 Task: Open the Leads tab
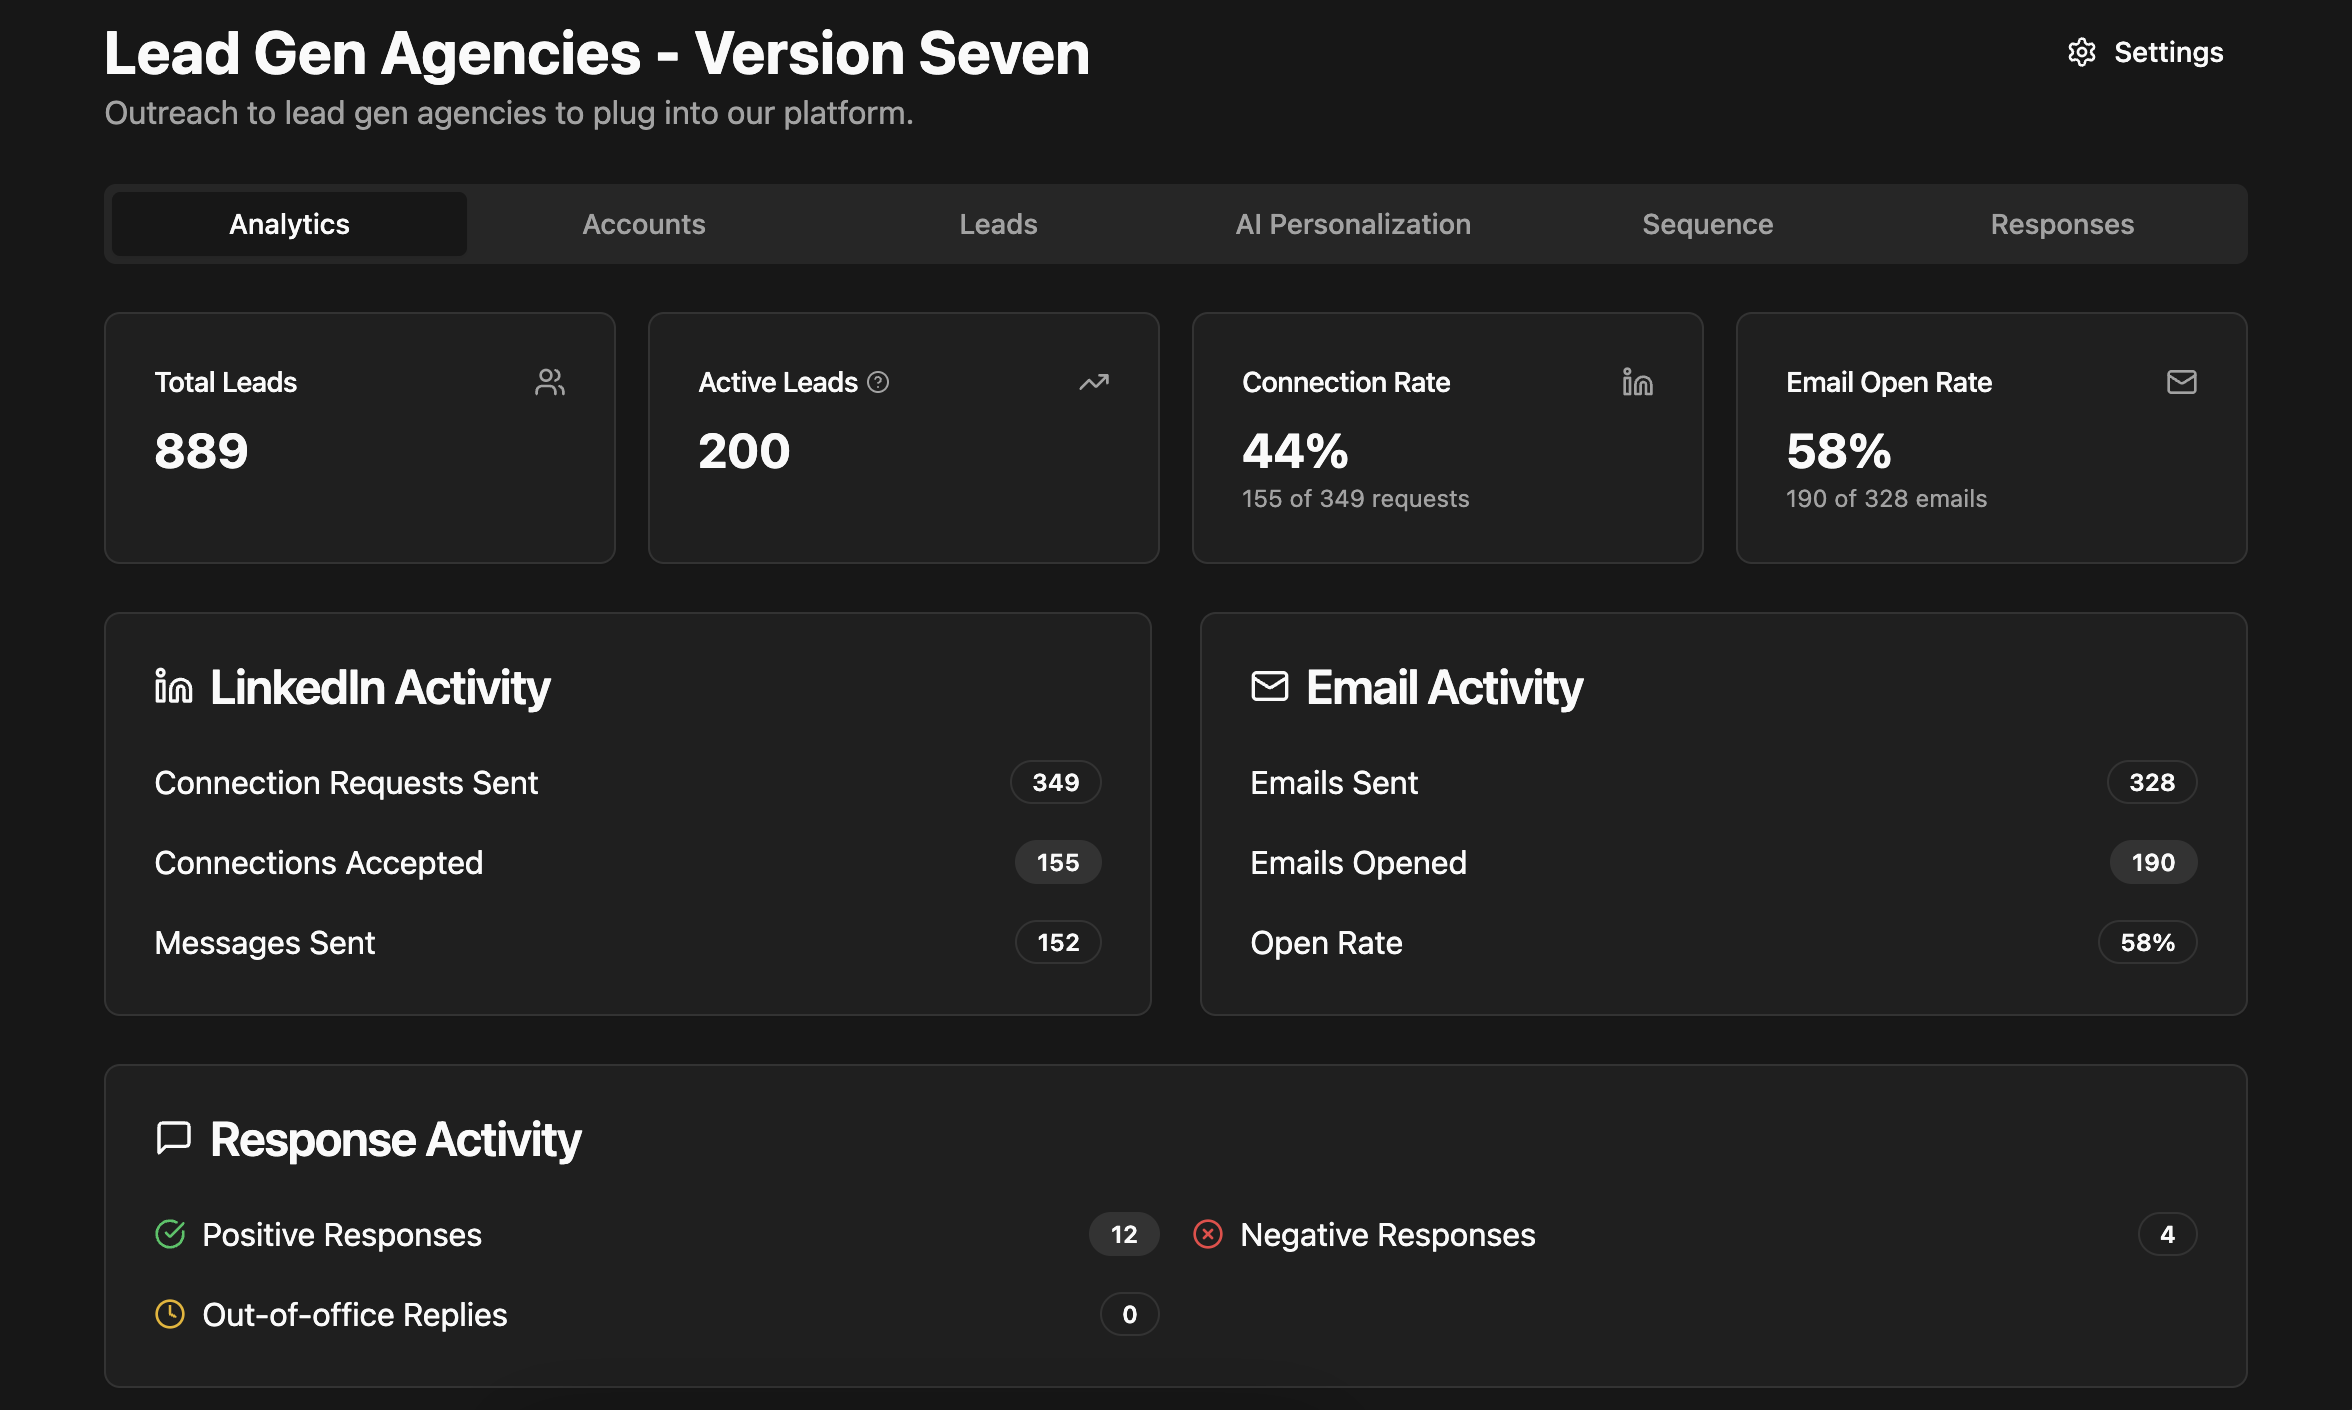998,224
